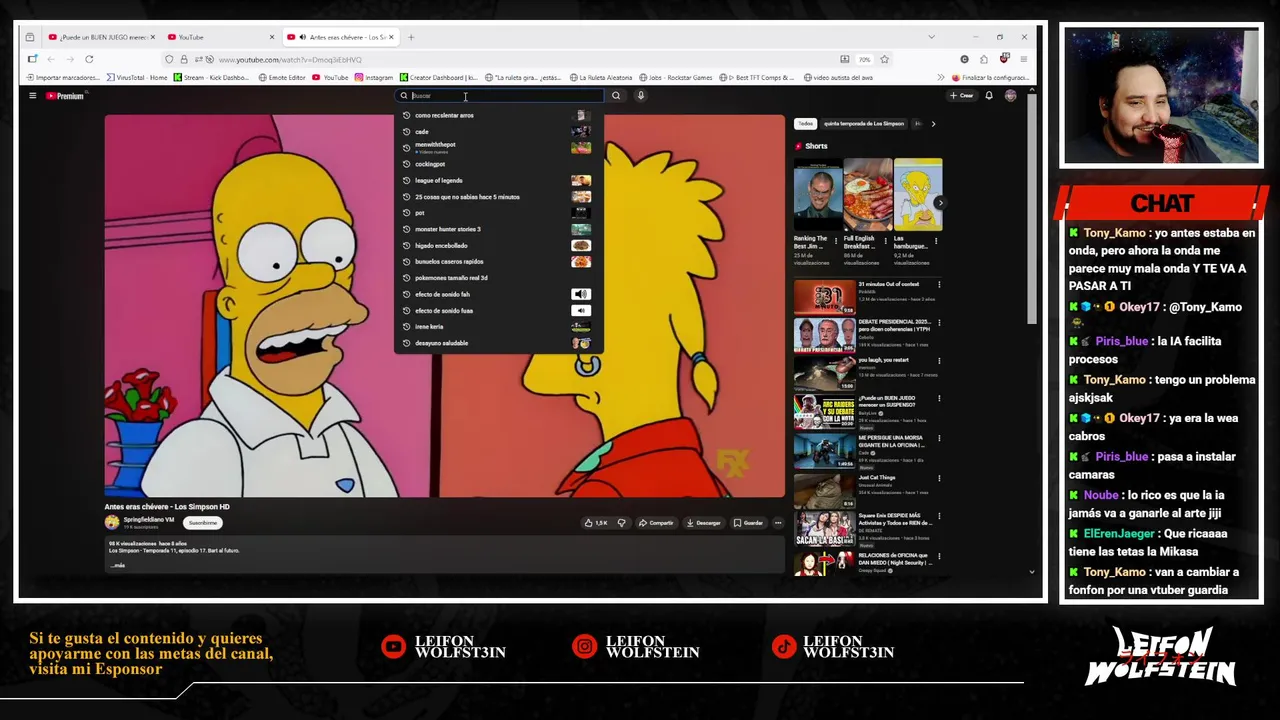This screenshot has width=1280, height=720.
Task: Open 'Emote Editor' bookmark
Action: pos(282,77)
